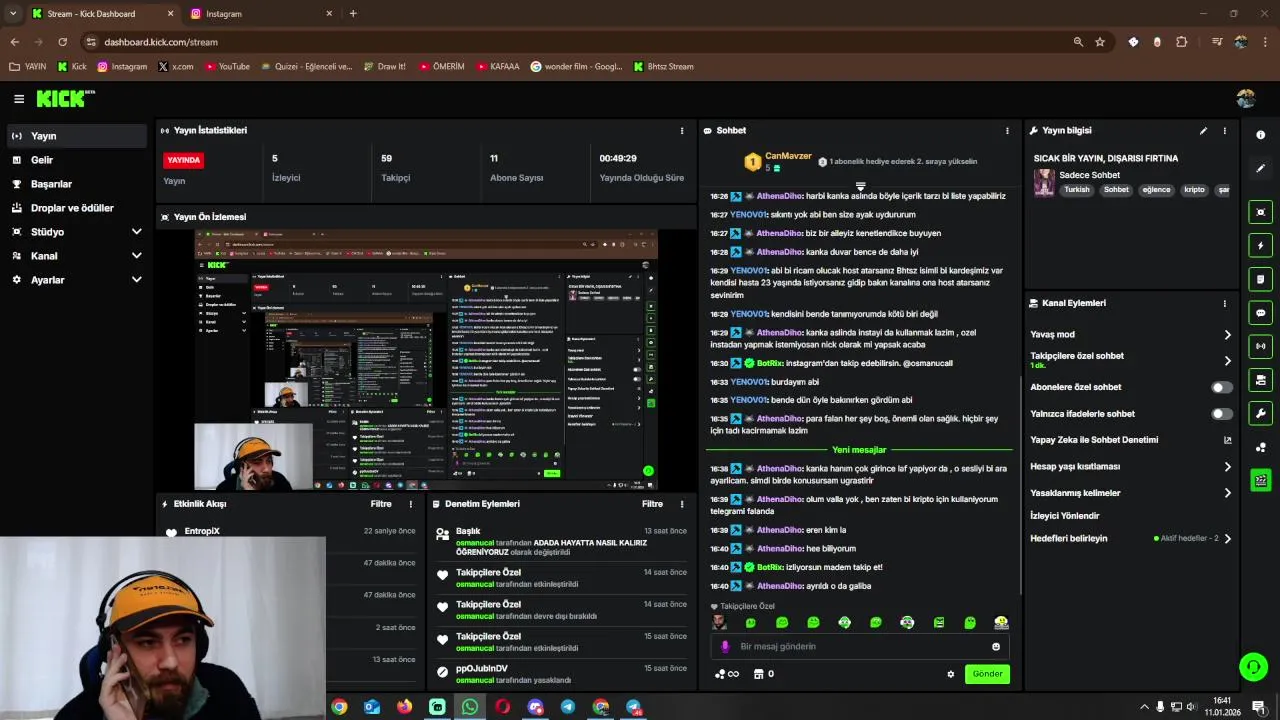Open Yasaklanmış kelimeler chevron
The image size is (1280, 720).
(x=1227, y=493)
